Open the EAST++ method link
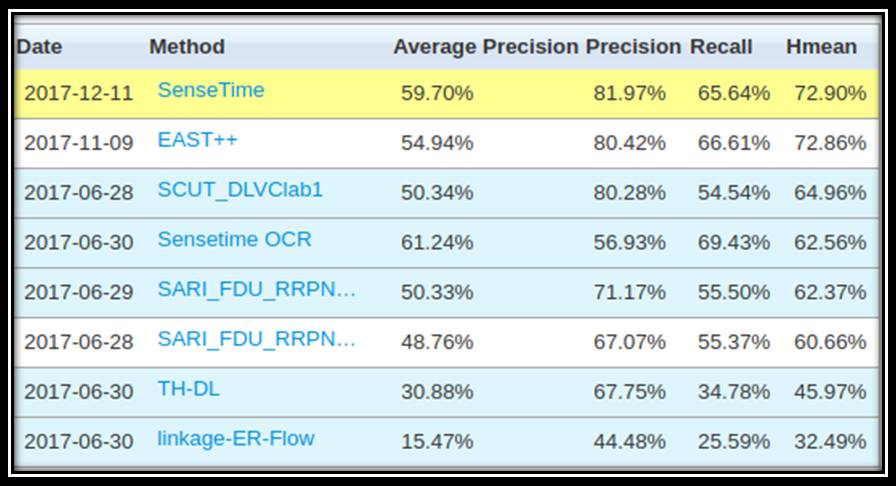 [x=197, y=140]
